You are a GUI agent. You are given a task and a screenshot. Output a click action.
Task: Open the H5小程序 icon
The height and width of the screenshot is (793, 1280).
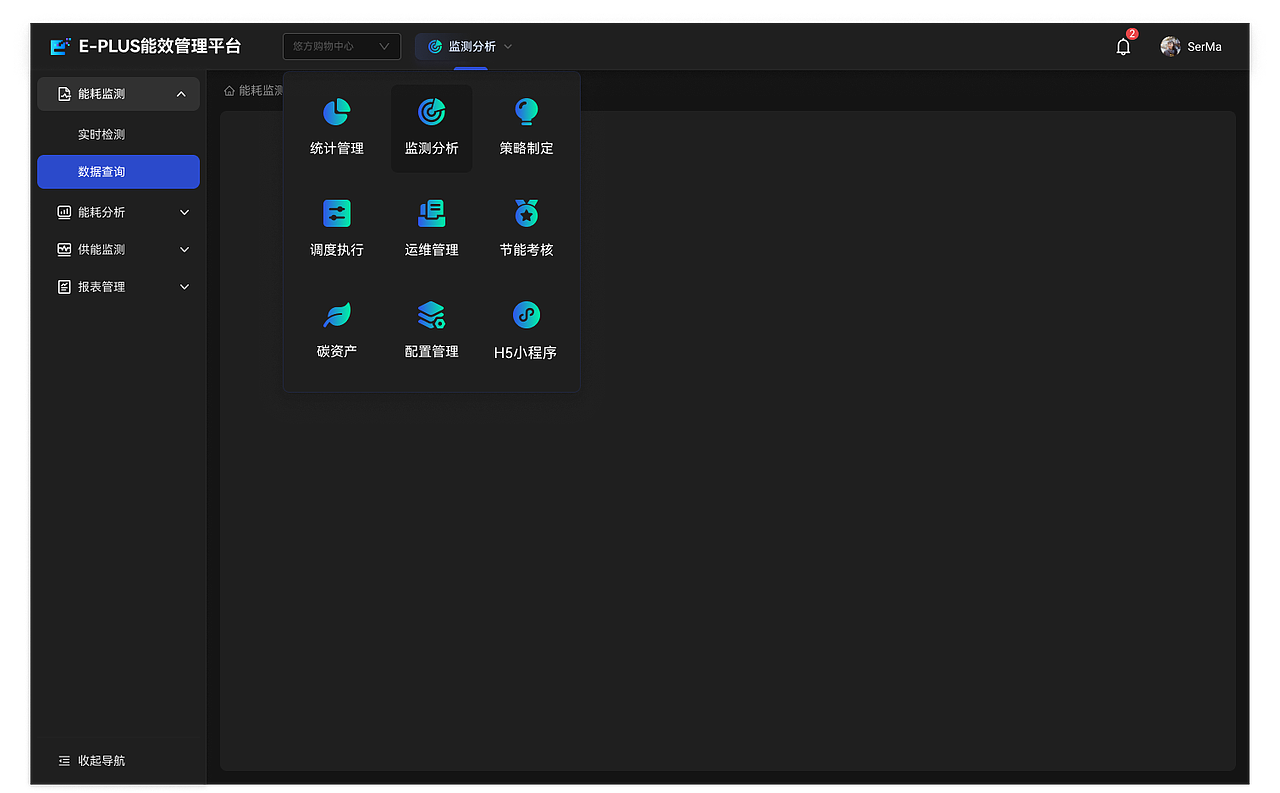(526, 315)
